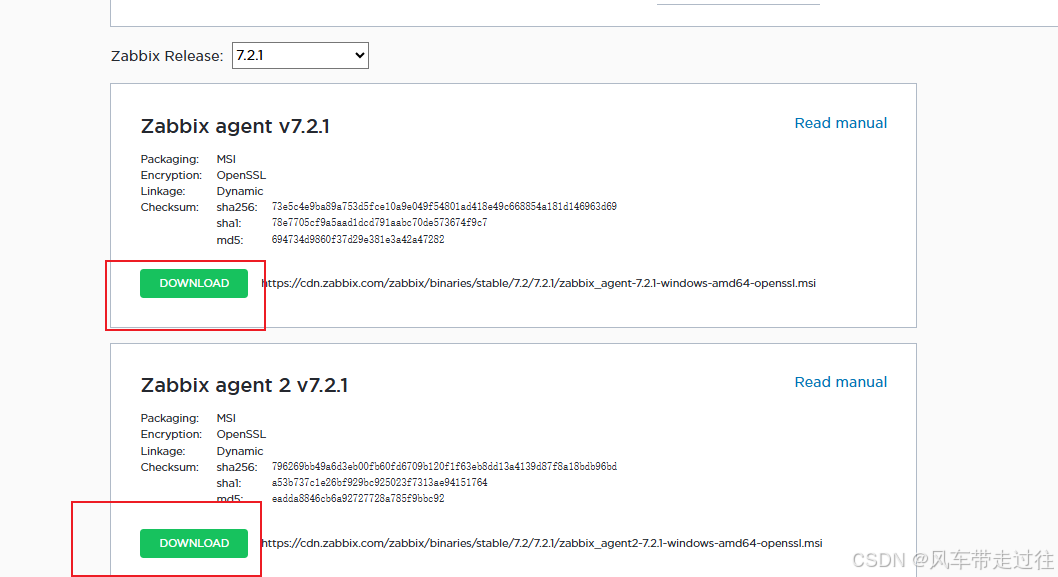Select the md5 checksum starting 694734d9

(x=358, y=240)
